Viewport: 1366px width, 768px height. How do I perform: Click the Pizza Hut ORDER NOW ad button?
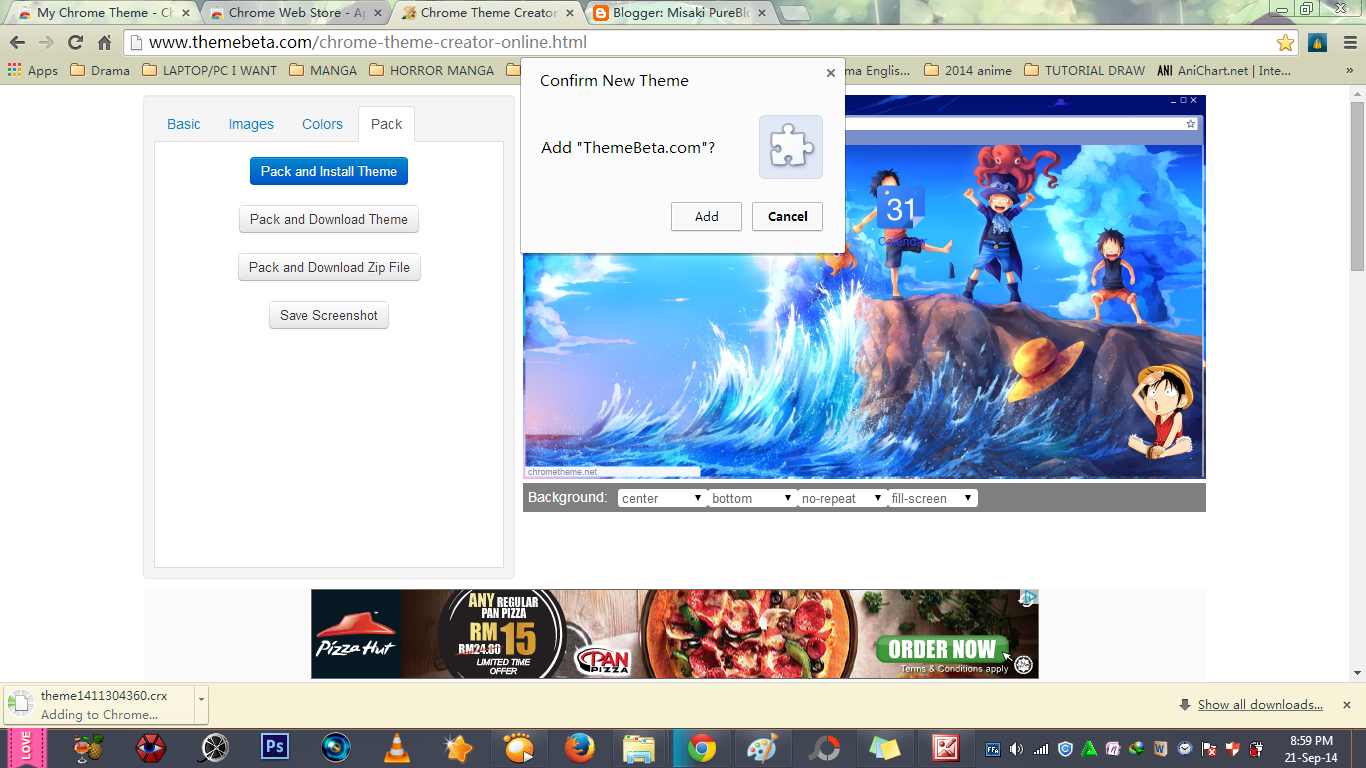click(x=942, y=648)
